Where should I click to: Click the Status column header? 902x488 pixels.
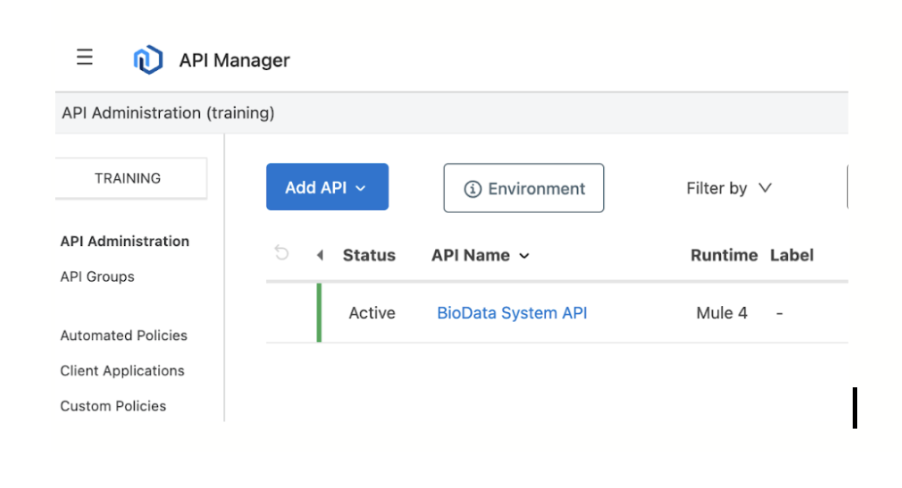pyautogui.click(x=369, y=256)
